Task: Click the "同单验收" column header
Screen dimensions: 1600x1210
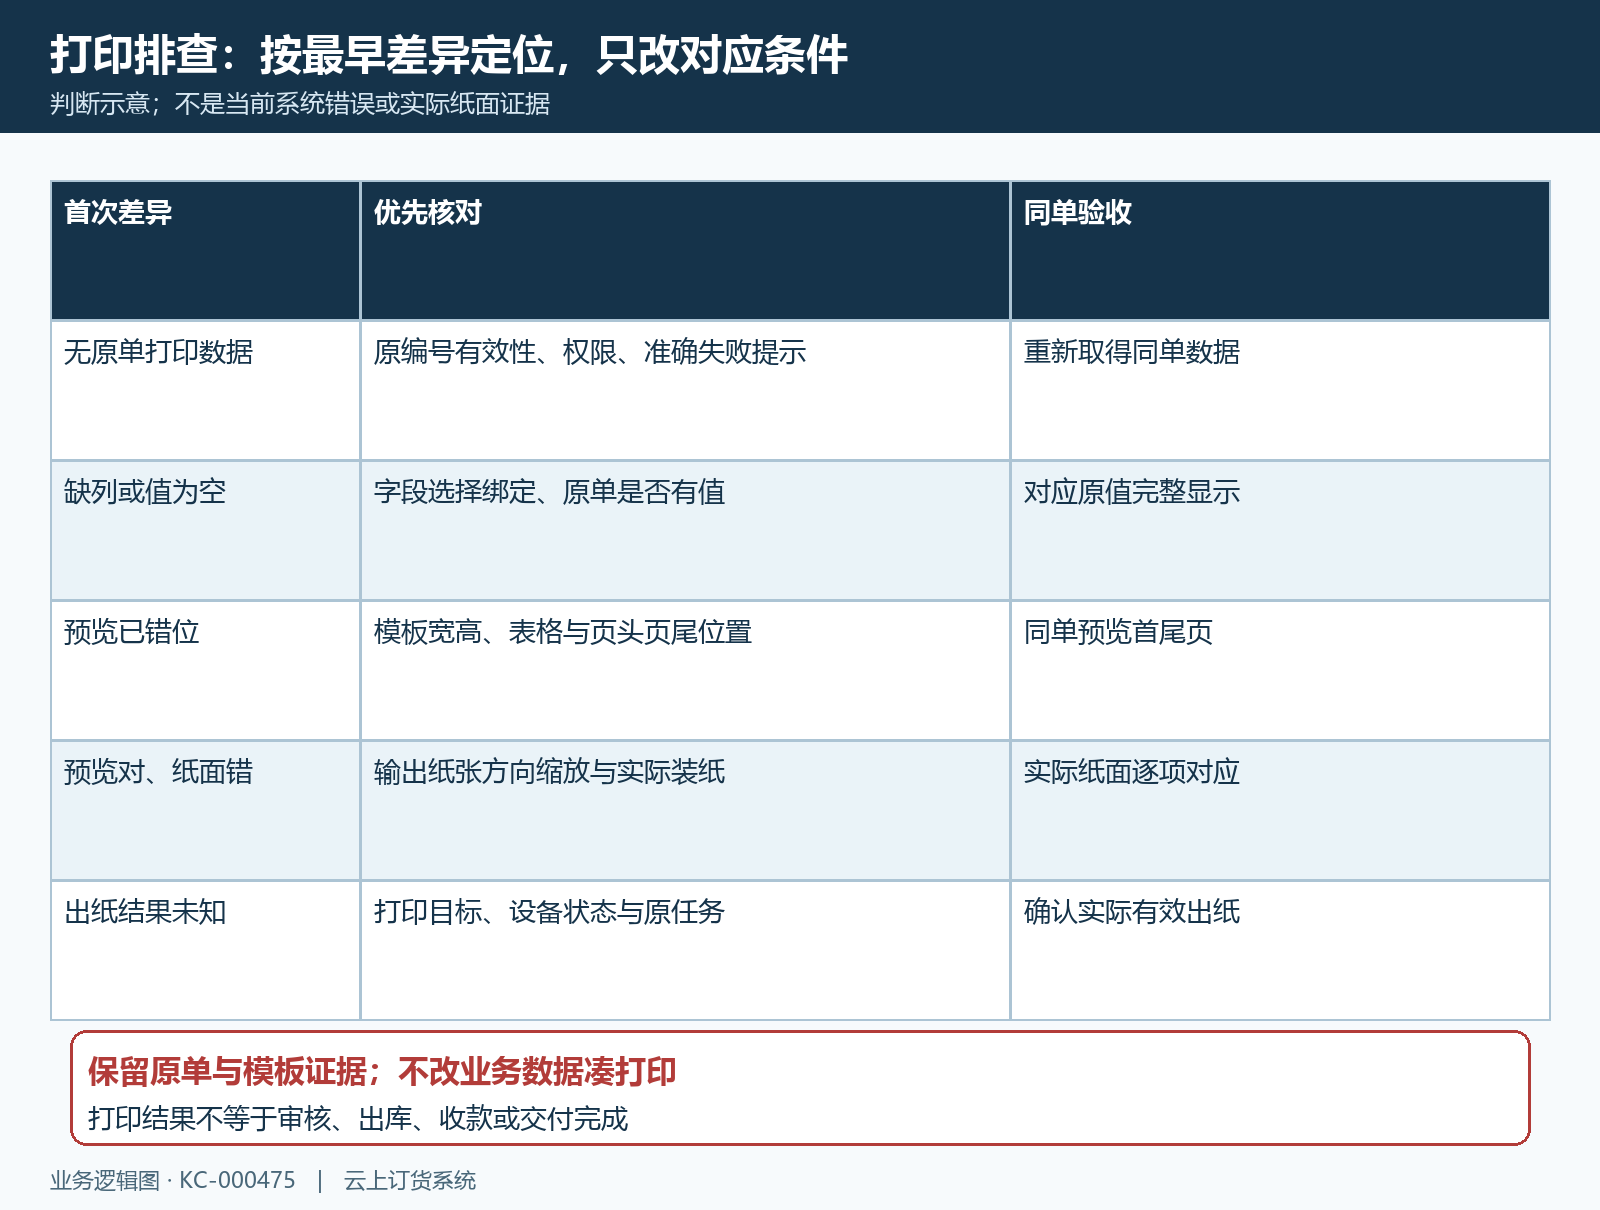Action: pos(1280,250)
